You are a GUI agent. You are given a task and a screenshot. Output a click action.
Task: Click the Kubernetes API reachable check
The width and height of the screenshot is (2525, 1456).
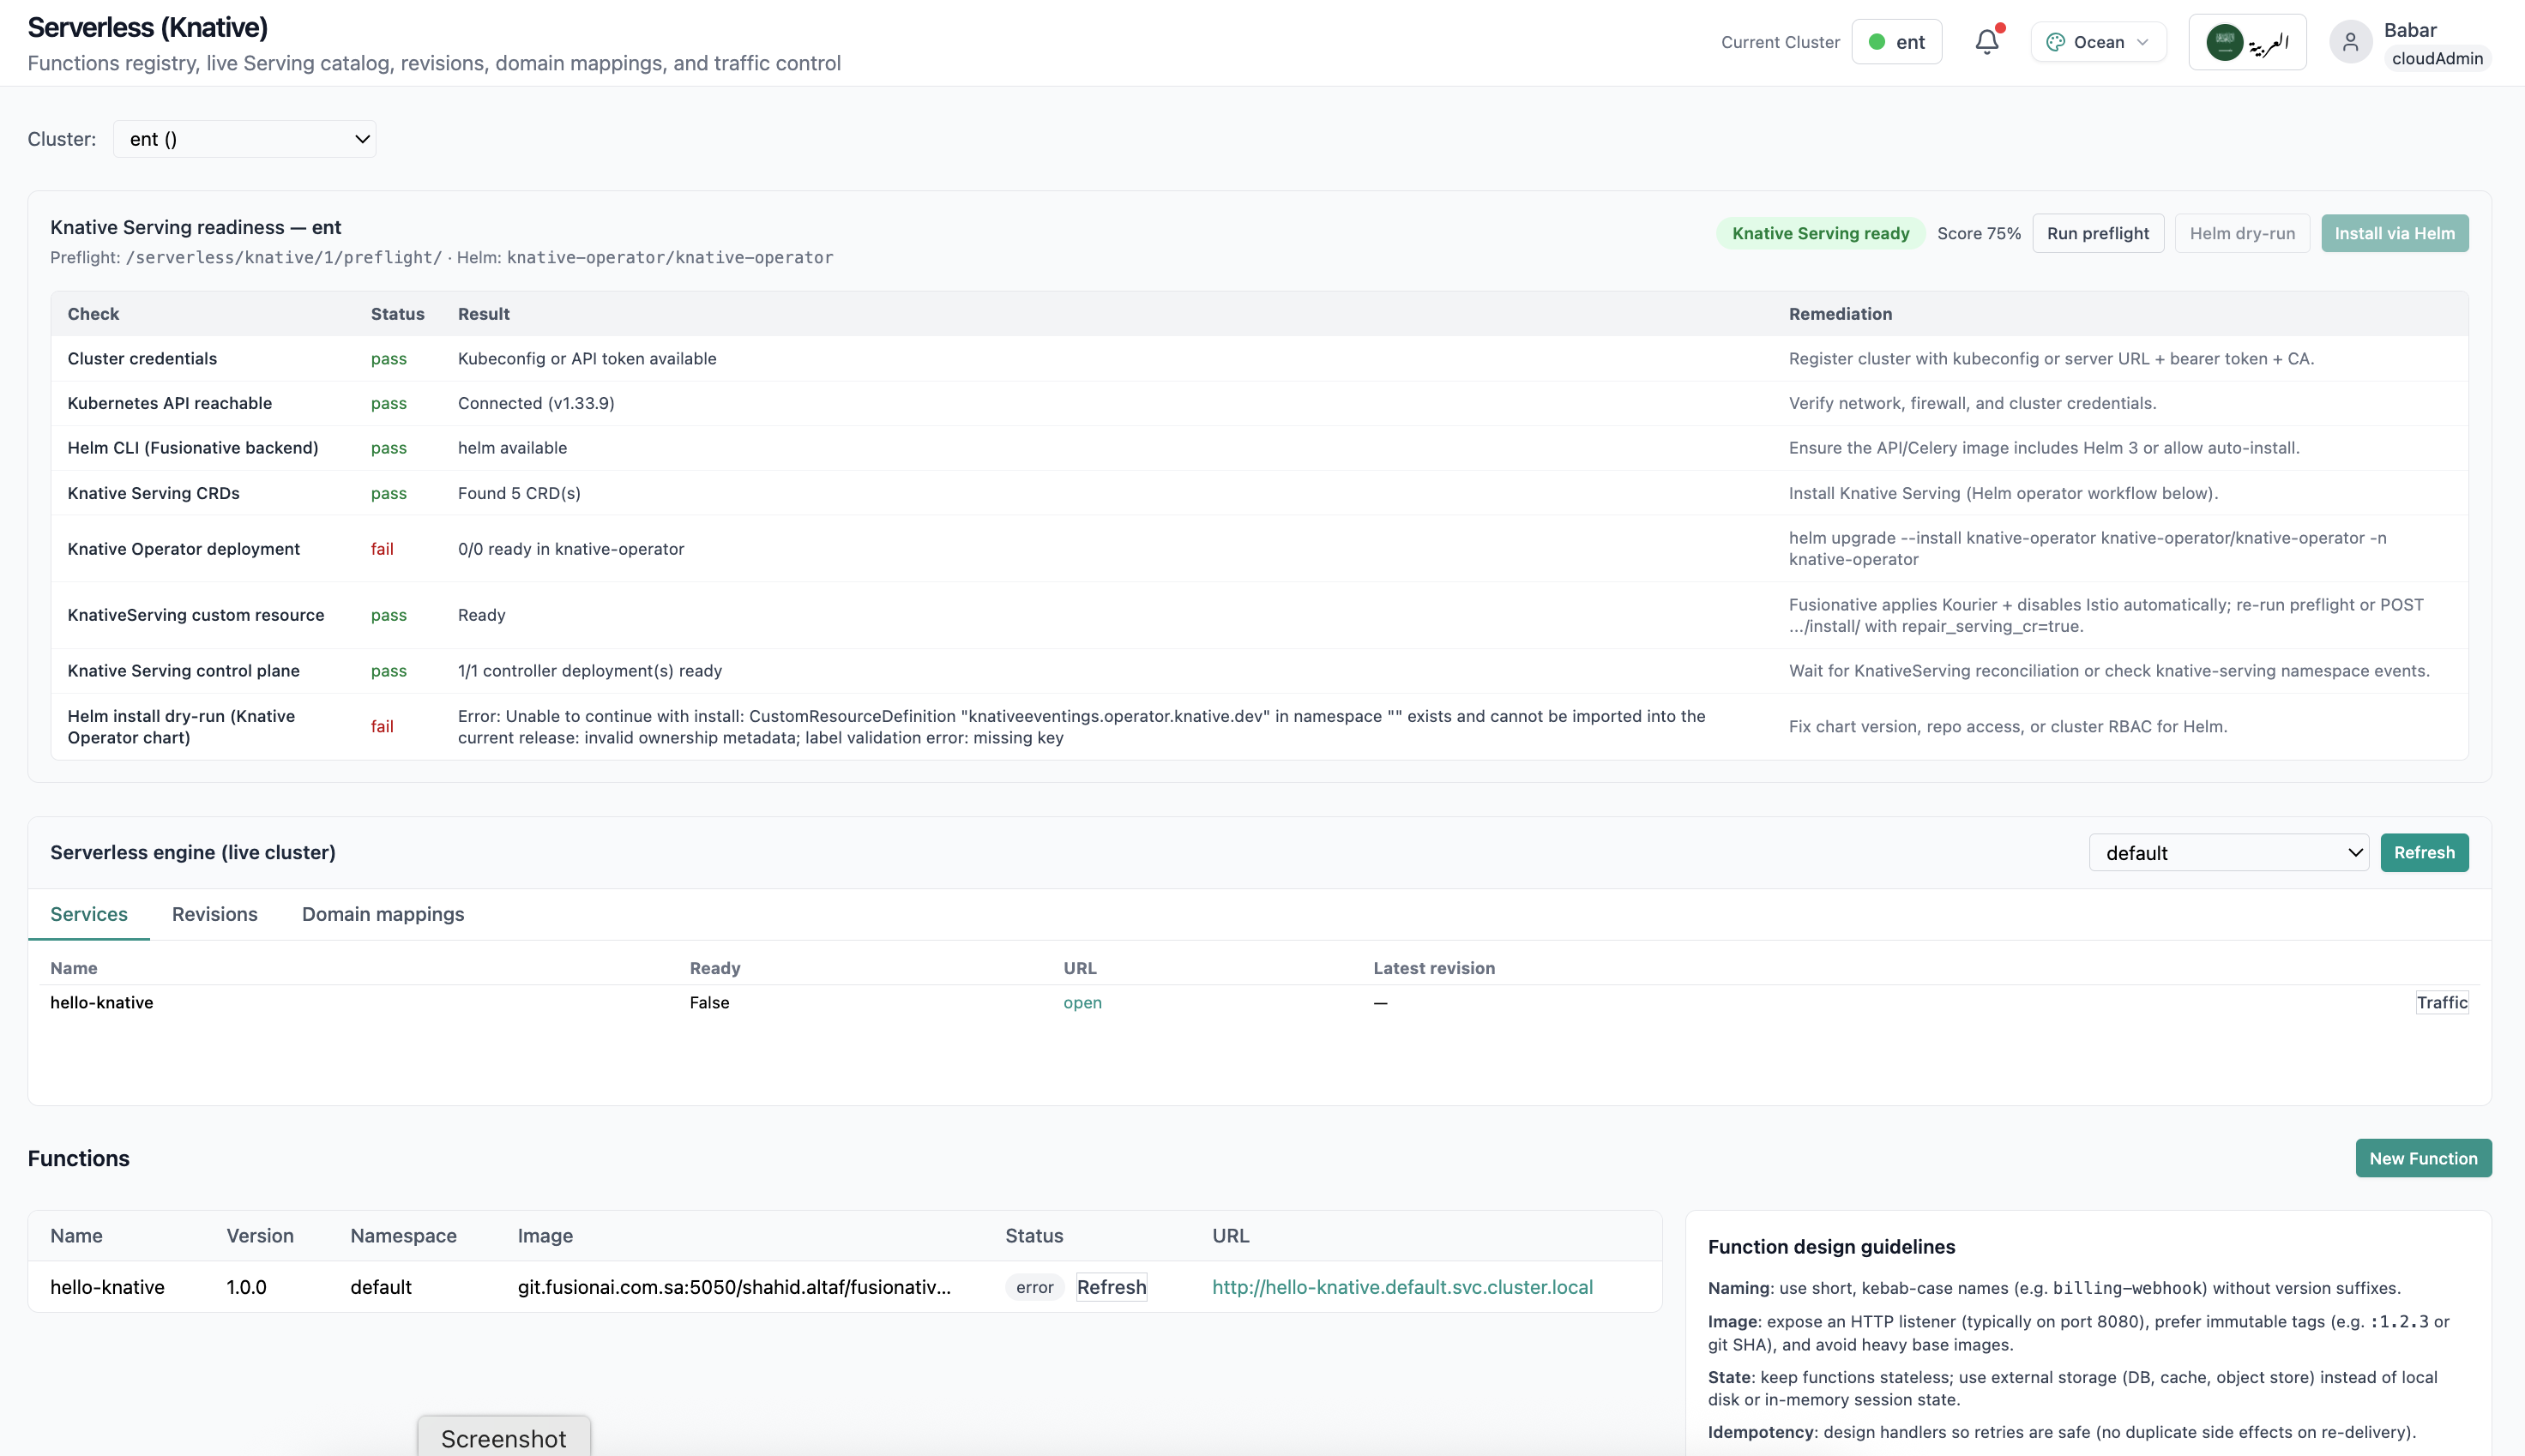170,403
